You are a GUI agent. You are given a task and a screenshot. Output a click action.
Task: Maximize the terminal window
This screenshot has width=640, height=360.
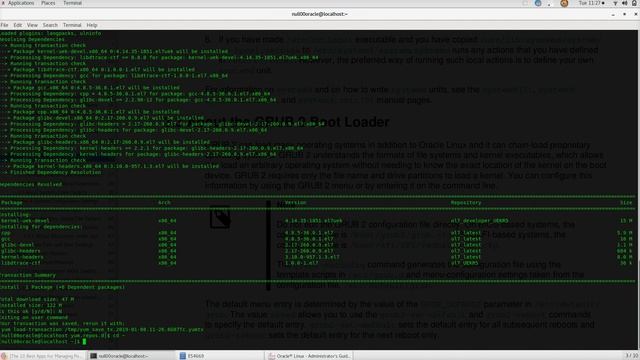tap(624, 14)
